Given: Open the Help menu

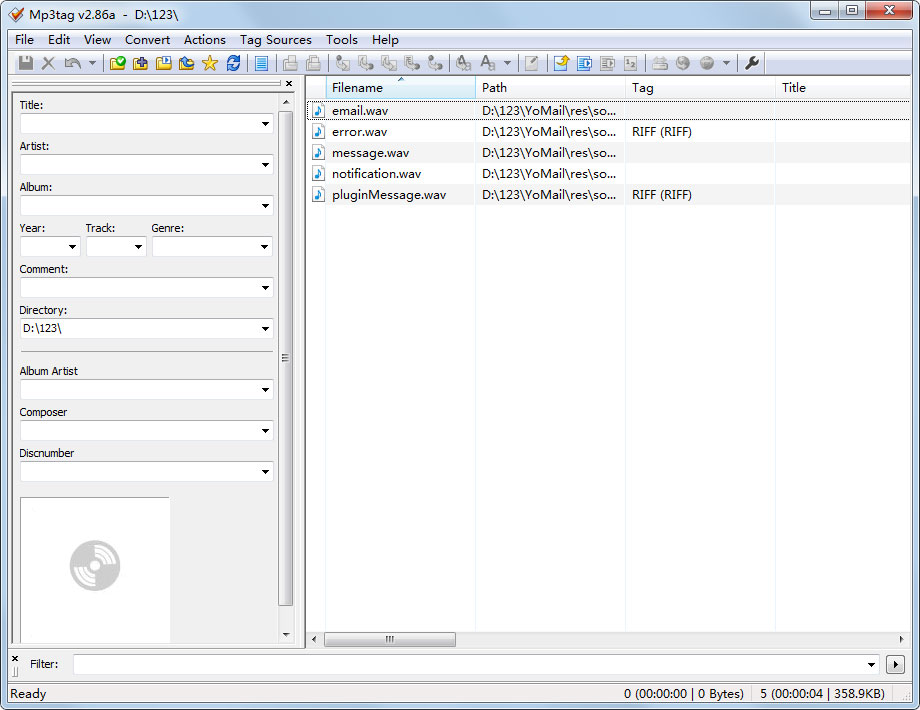Looking at the screenshot, I should point(385,39).
